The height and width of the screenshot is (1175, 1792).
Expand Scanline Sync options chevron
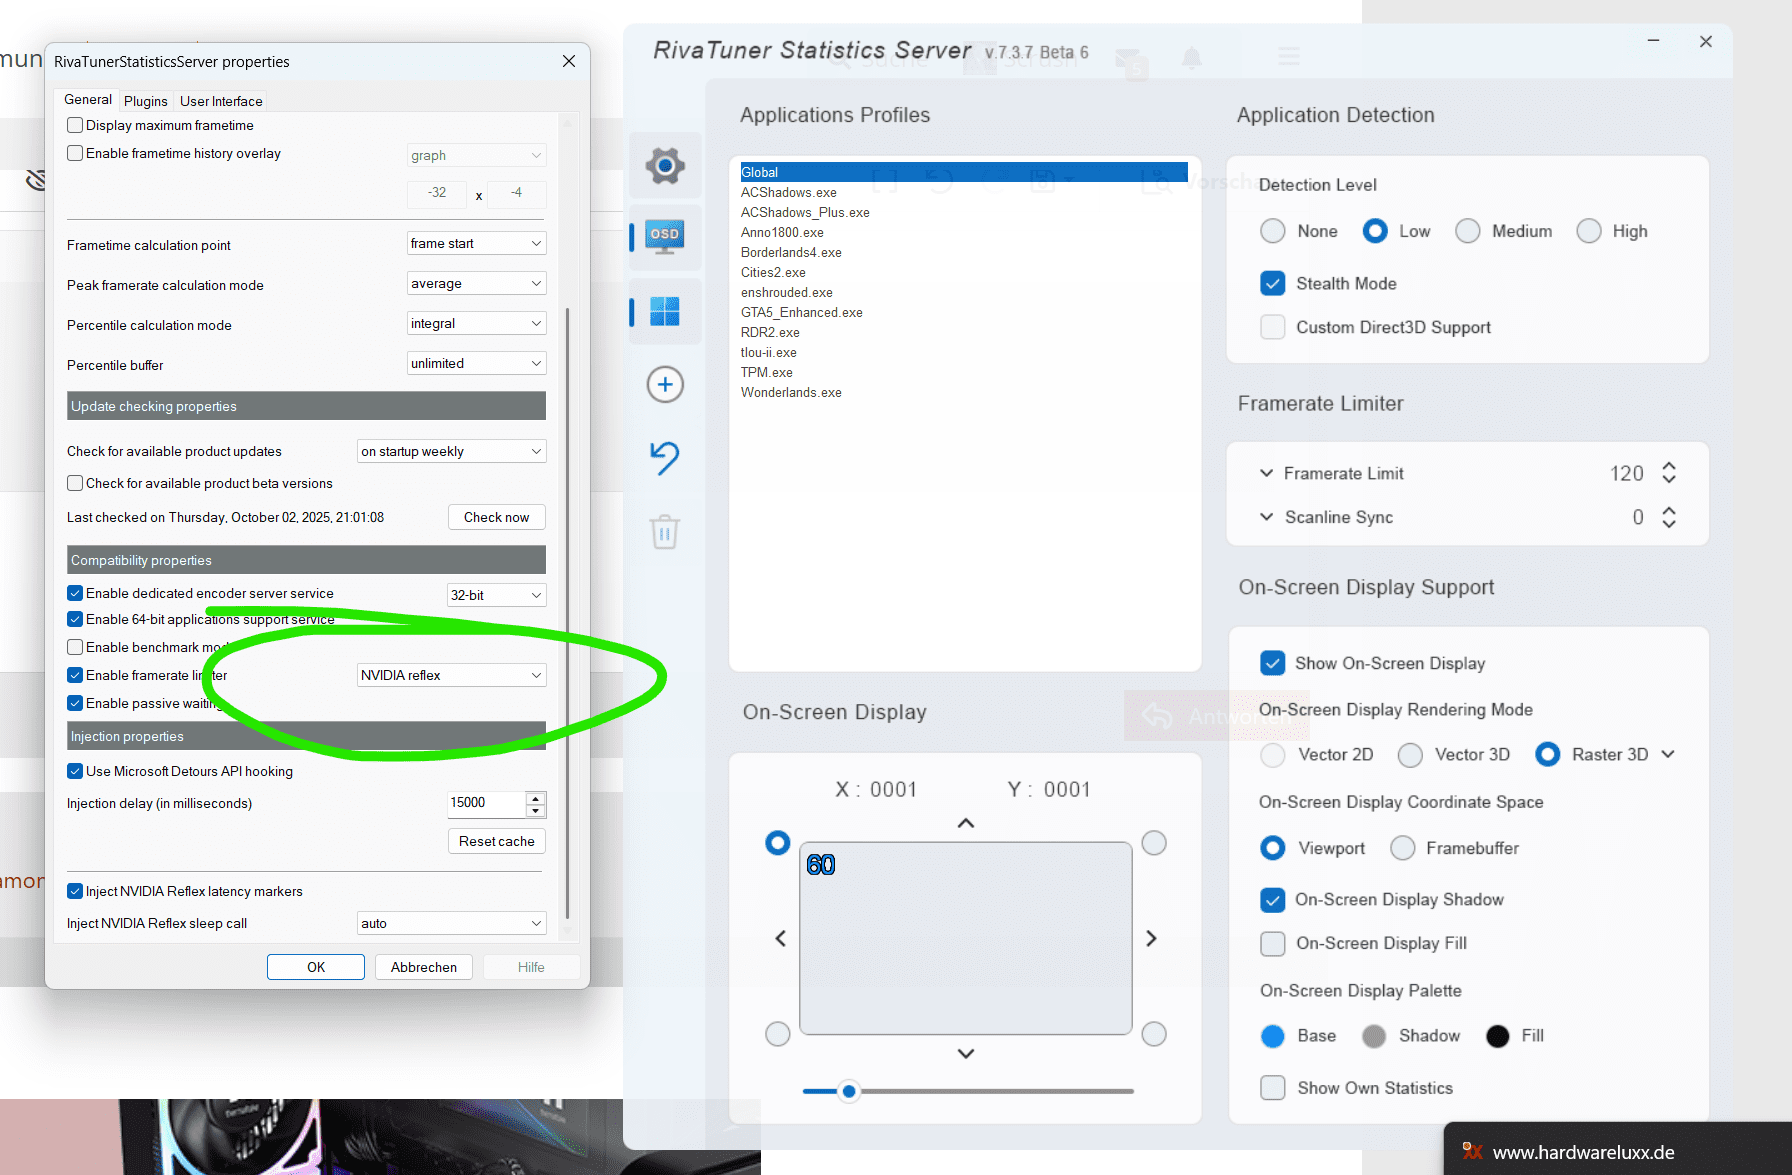pos(1266,517)
